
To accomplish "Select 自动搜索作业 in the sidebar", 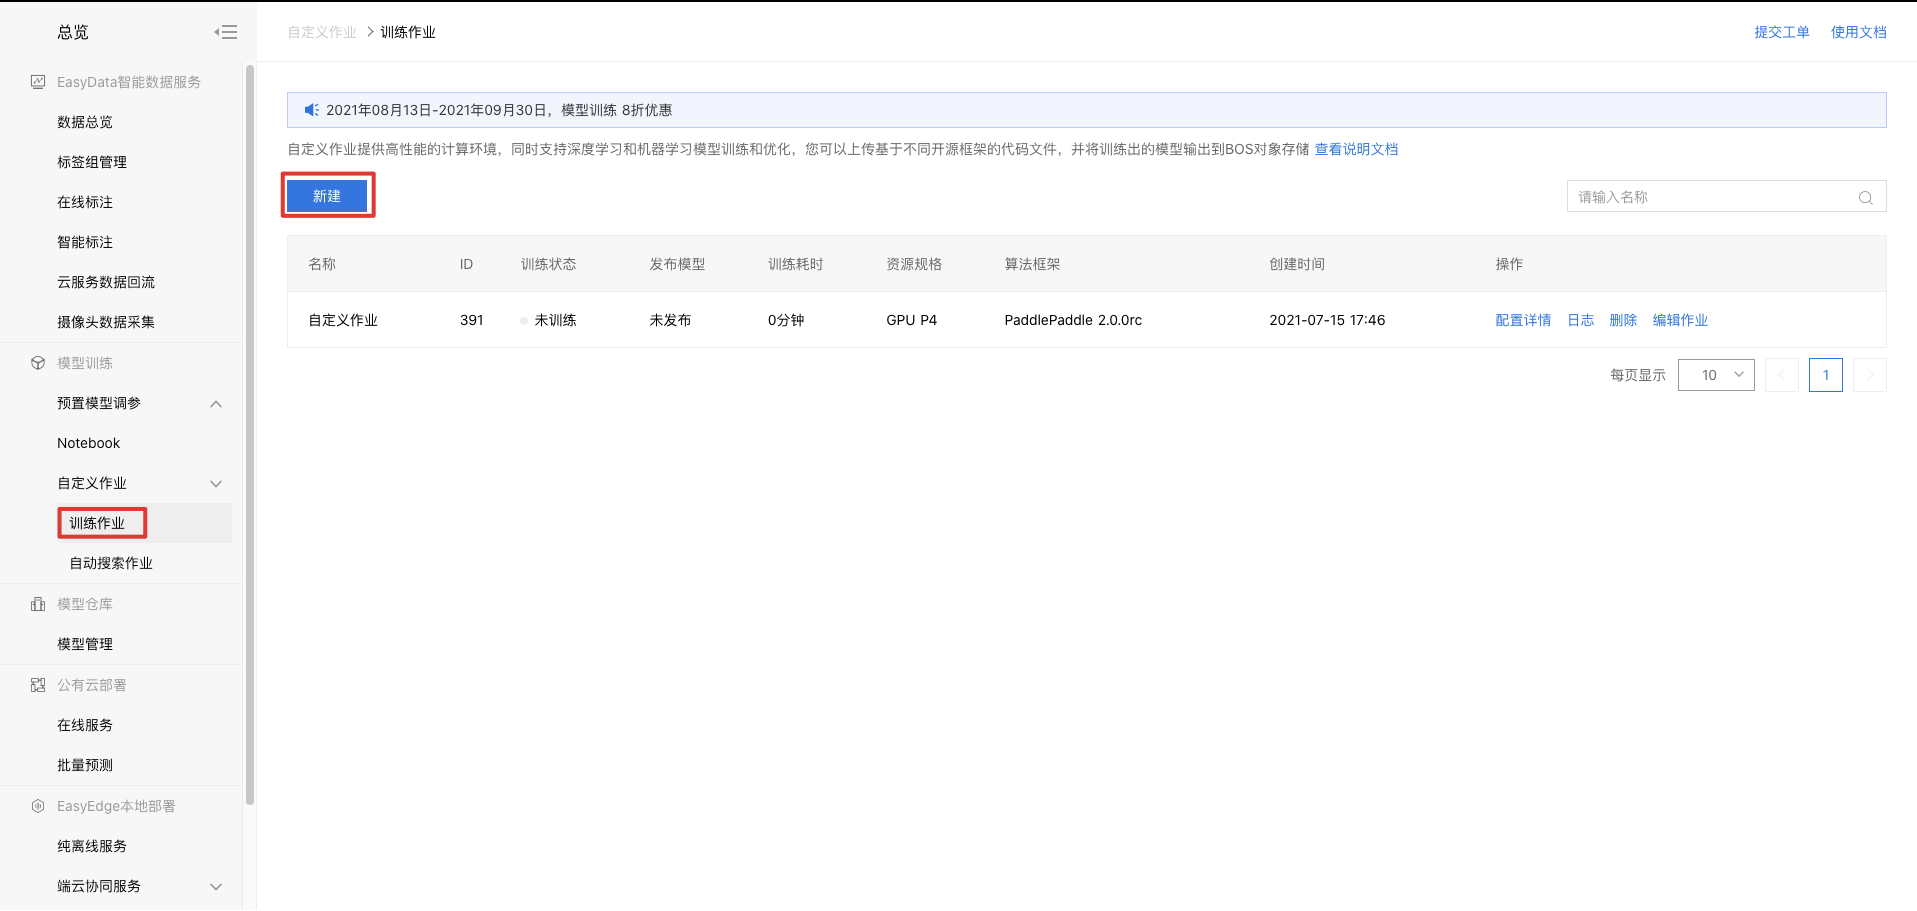I will (x=111, y=563).
